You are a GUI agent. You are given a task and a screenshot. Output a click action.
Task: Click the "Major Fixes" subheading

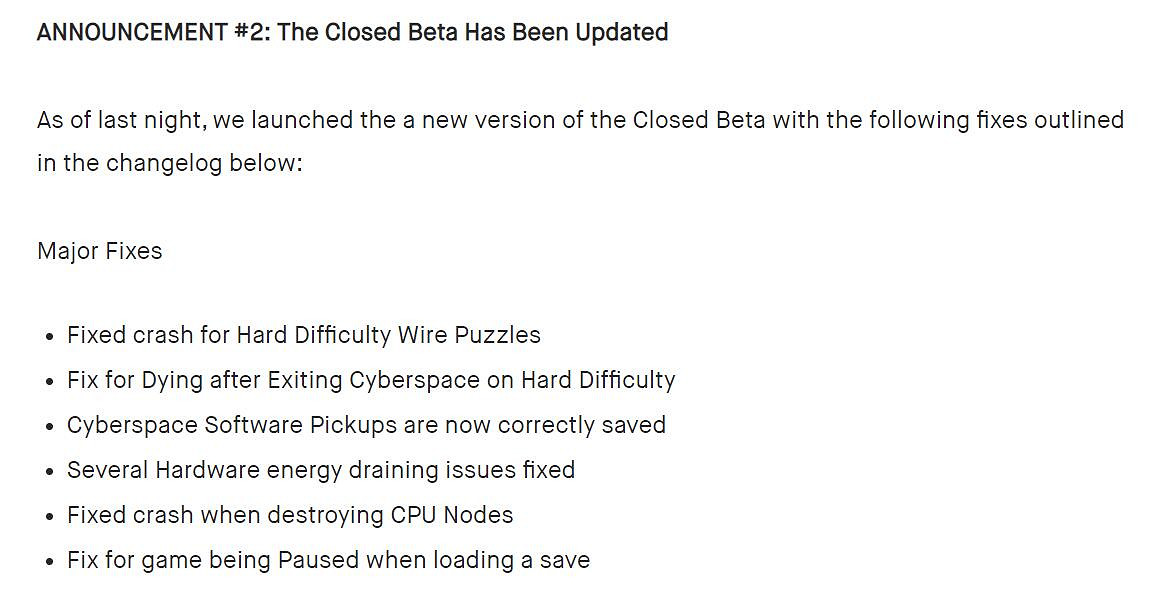(99, 250)
